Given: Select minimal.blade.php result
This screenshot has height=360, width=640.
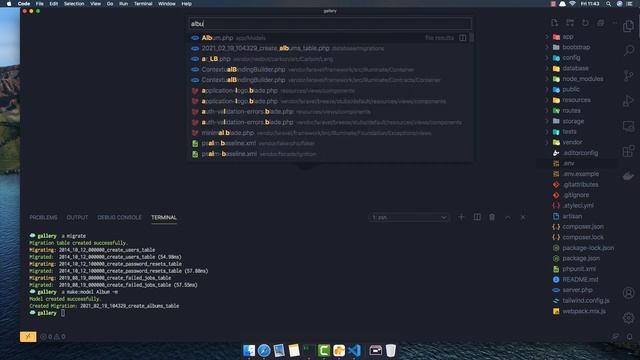Looking at the screenshot, I should pos(330,133).
